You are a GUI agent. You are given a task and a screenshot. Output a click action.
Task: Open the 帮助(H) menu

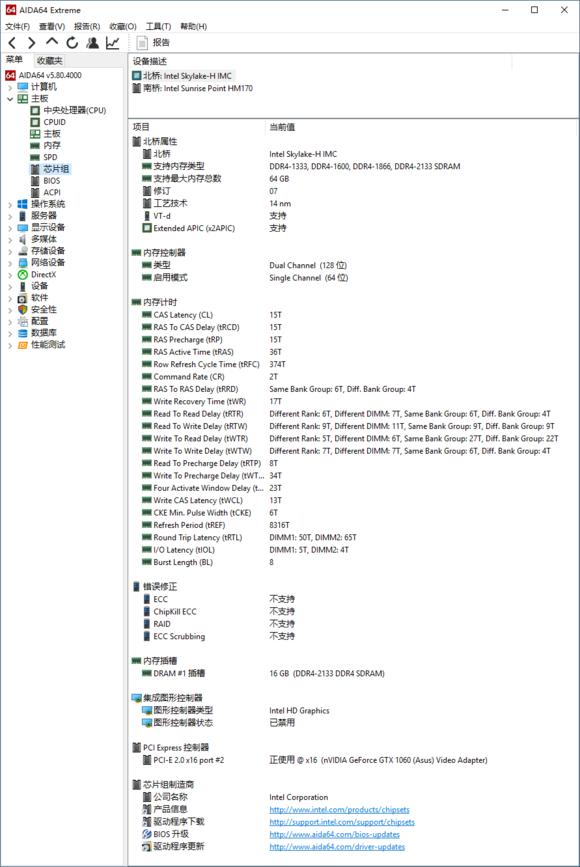pos(194,26)
